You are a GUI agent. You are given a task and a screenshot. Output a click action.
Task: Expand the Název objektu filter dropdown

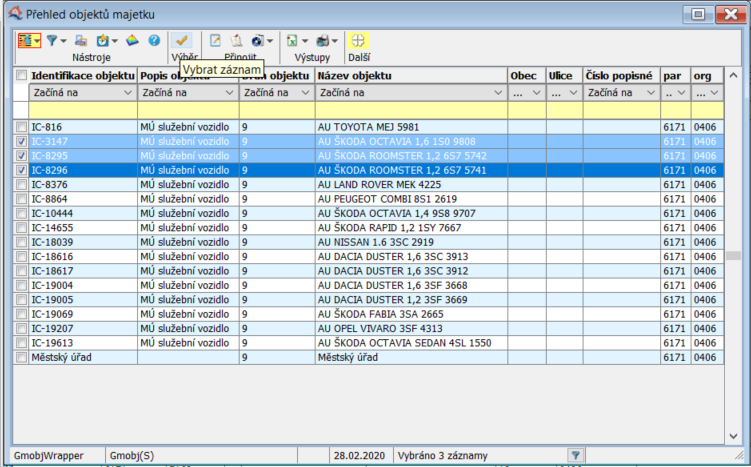[x=497, y=93]
